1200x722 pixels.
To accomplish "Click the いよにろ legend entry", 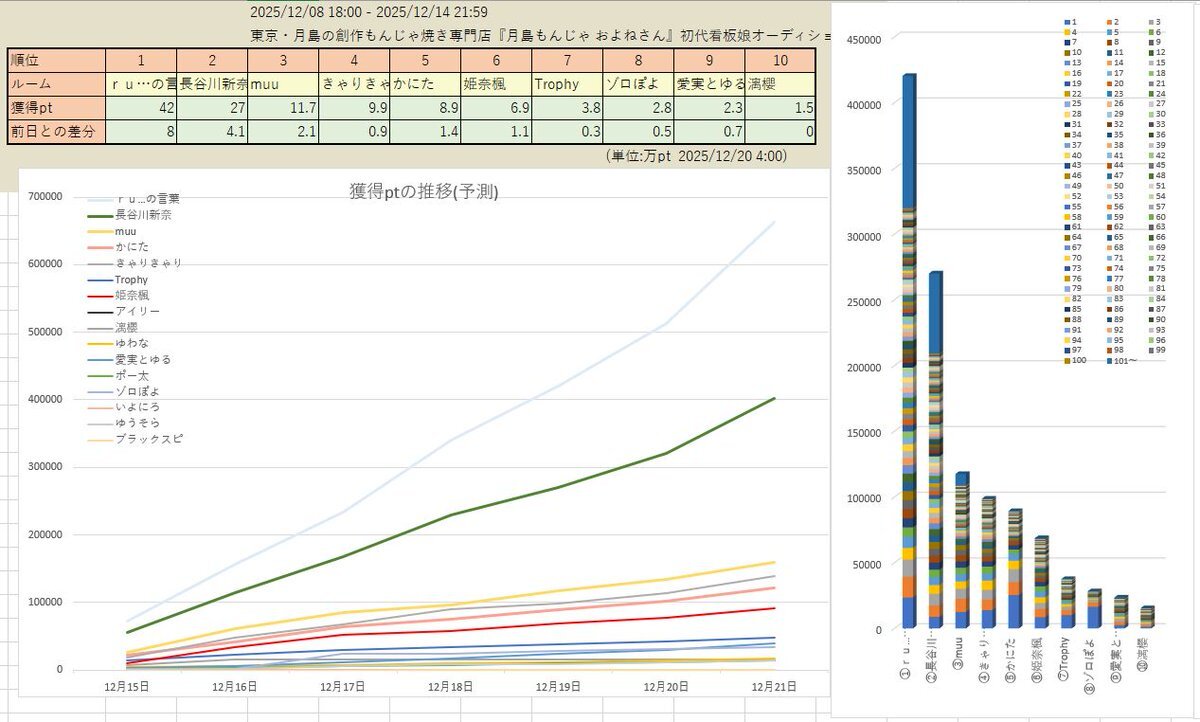I will point(123,407).
